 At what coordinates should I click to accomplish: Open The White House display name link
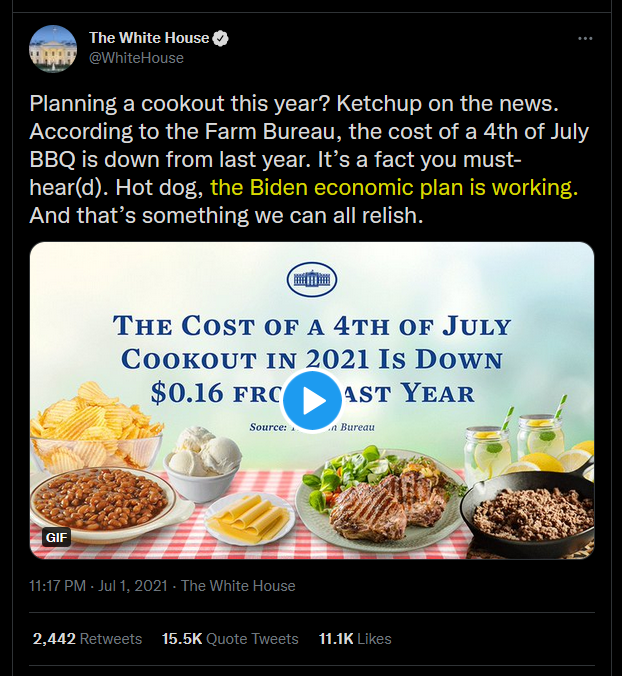(149, 38)
